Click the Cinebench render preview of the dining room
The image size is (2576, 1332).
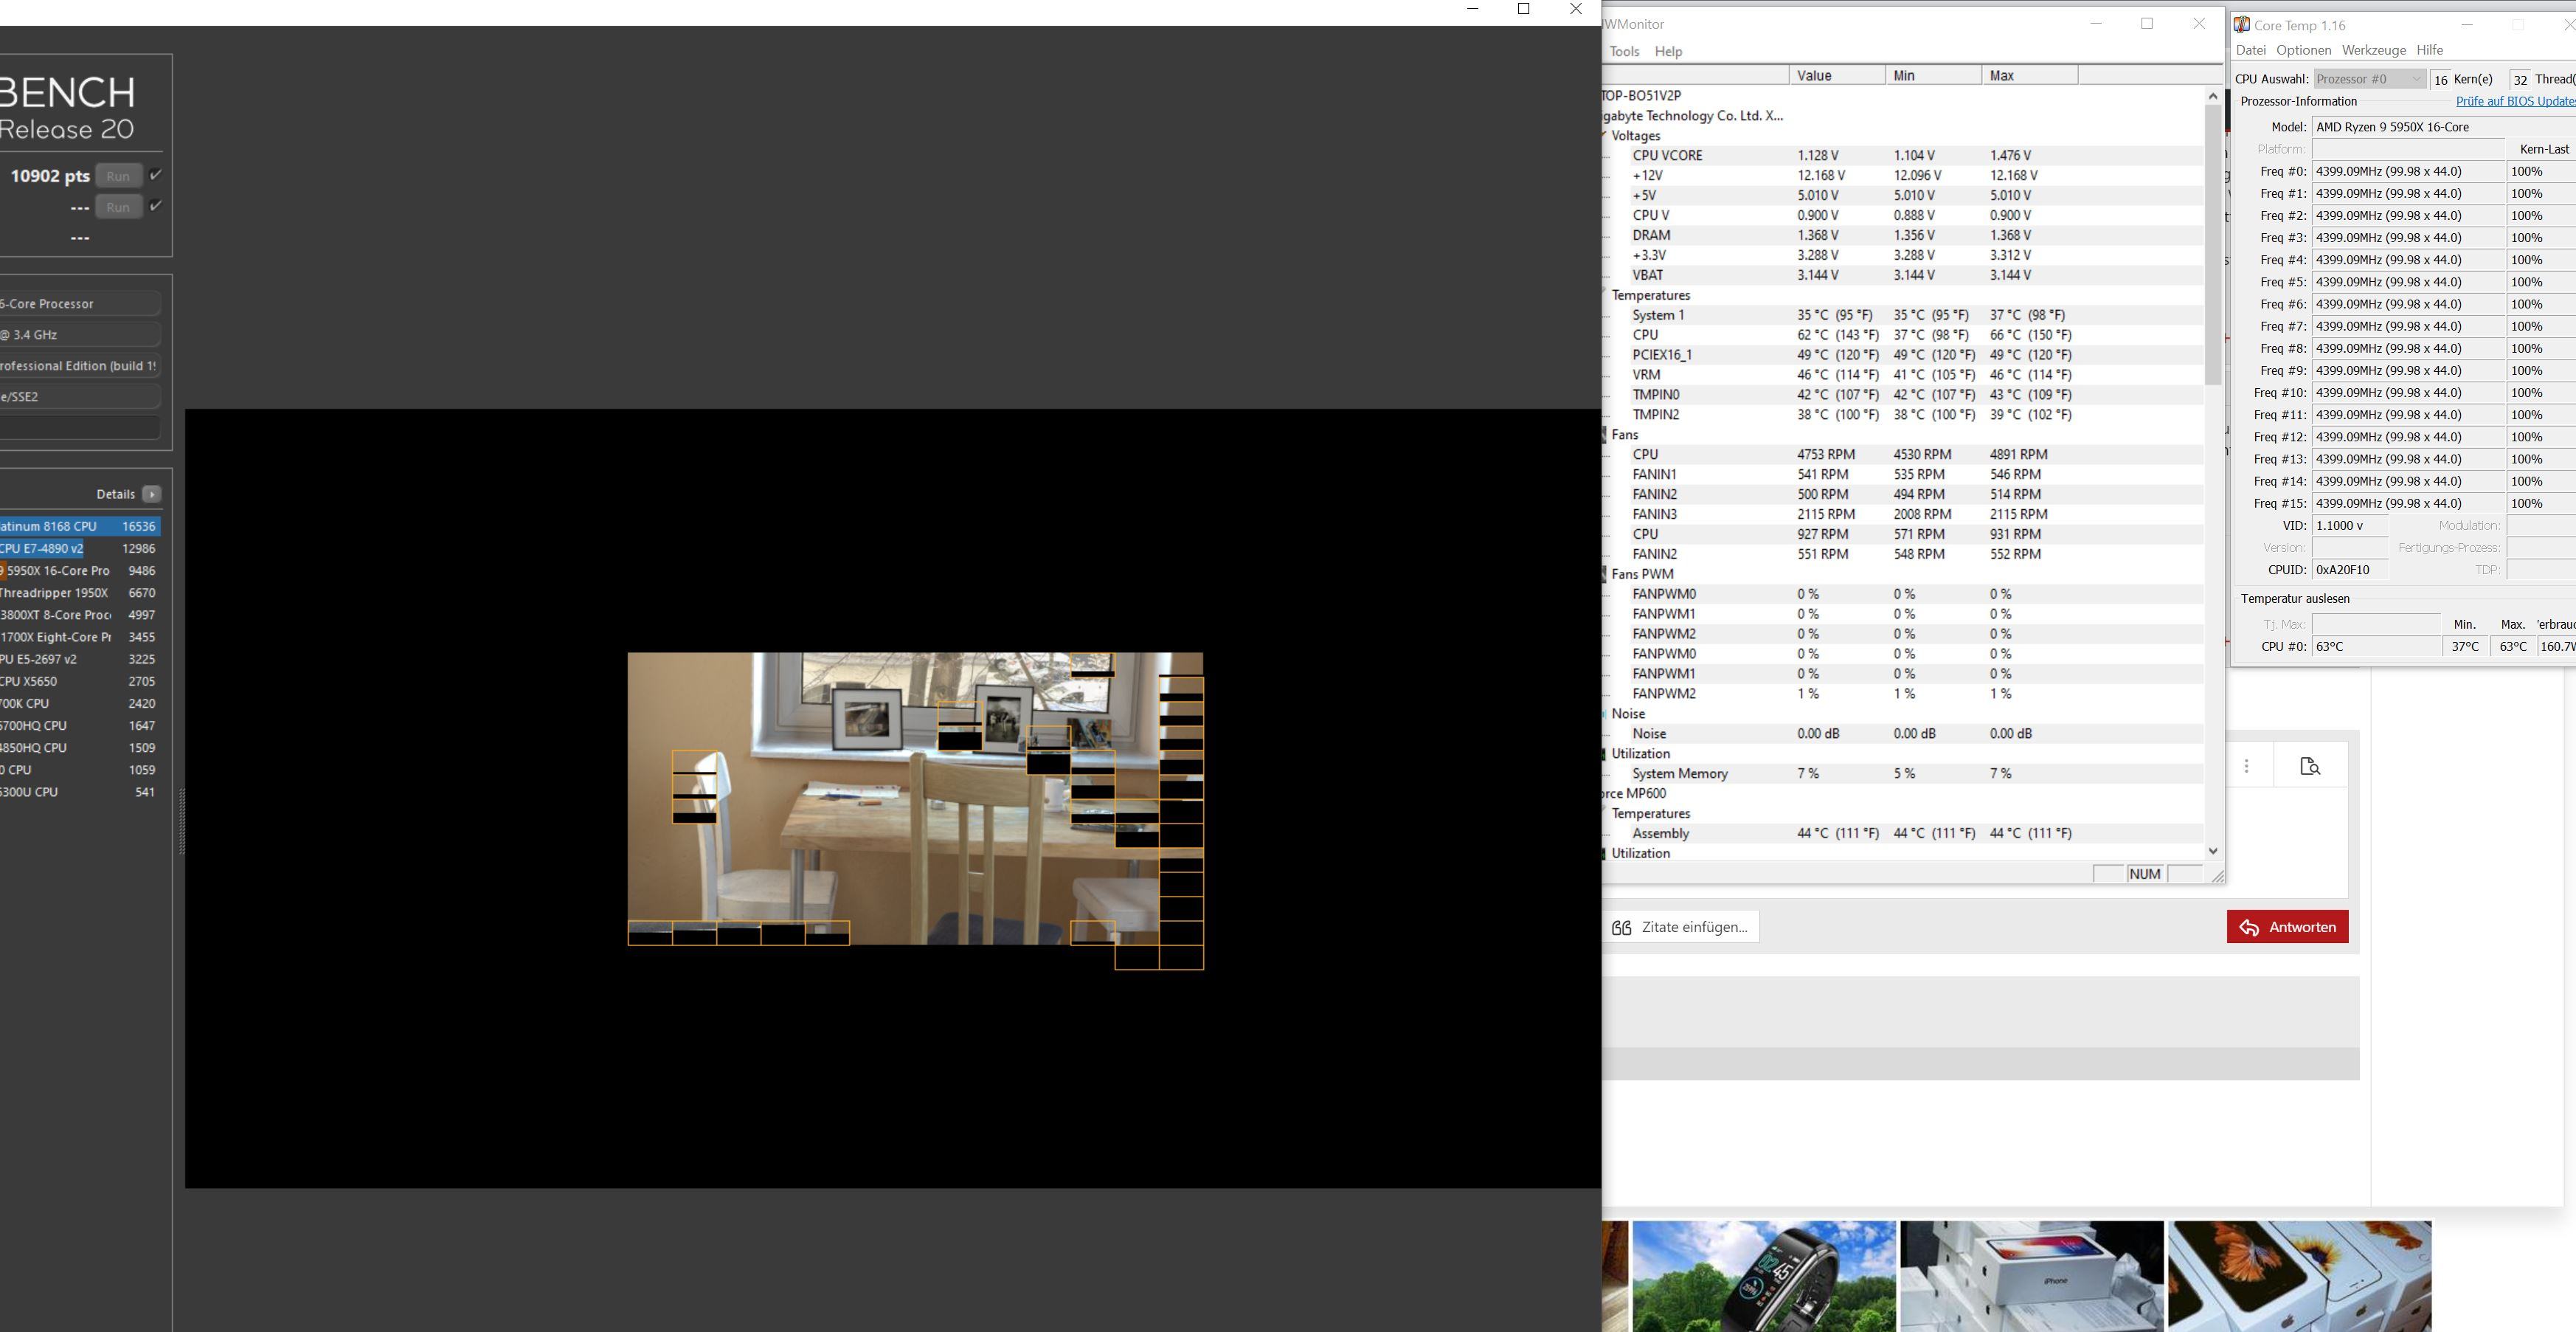tap(915, 798)
